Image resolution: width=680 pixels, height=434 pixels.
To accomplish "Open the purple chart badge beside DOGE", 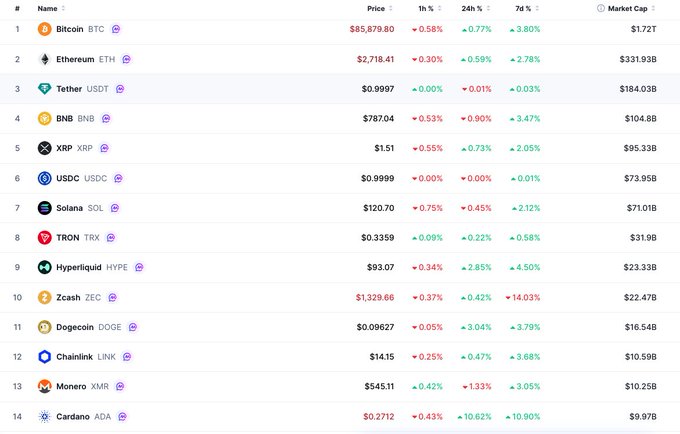I will pos(133,327).
